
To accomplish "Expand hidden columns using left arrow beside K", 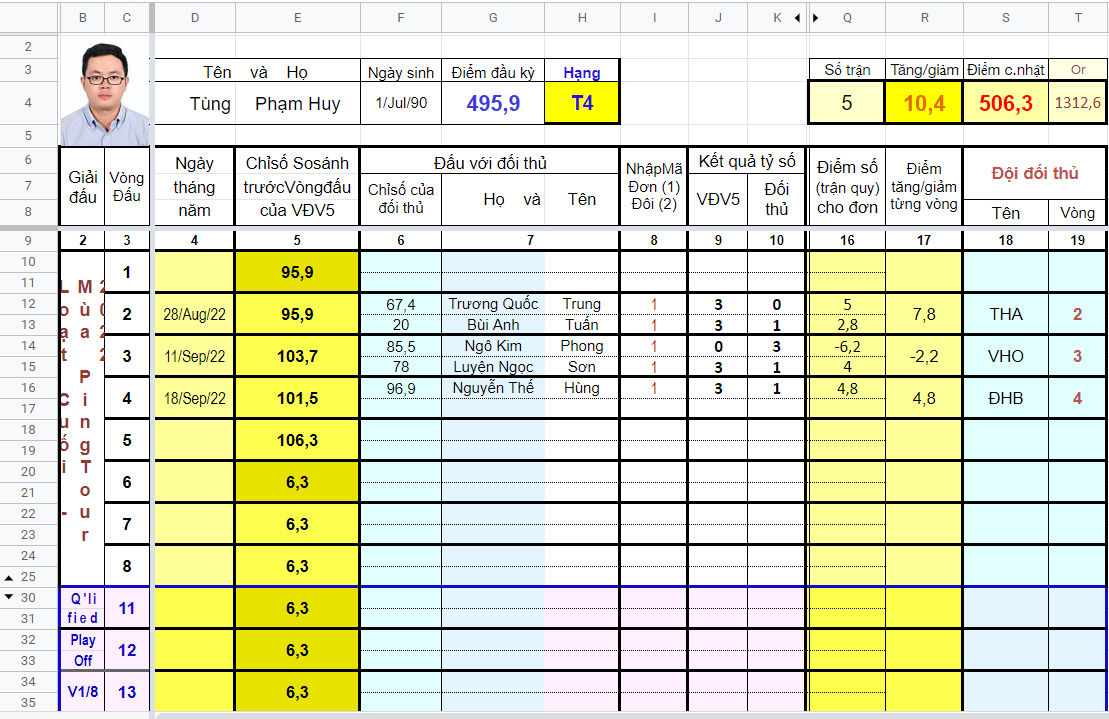I will point(798,18).
